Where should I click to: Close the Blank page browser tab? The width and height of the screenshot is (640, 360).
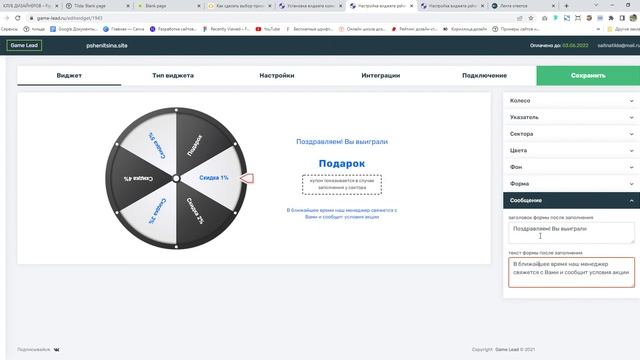click(x=199, y=6)
